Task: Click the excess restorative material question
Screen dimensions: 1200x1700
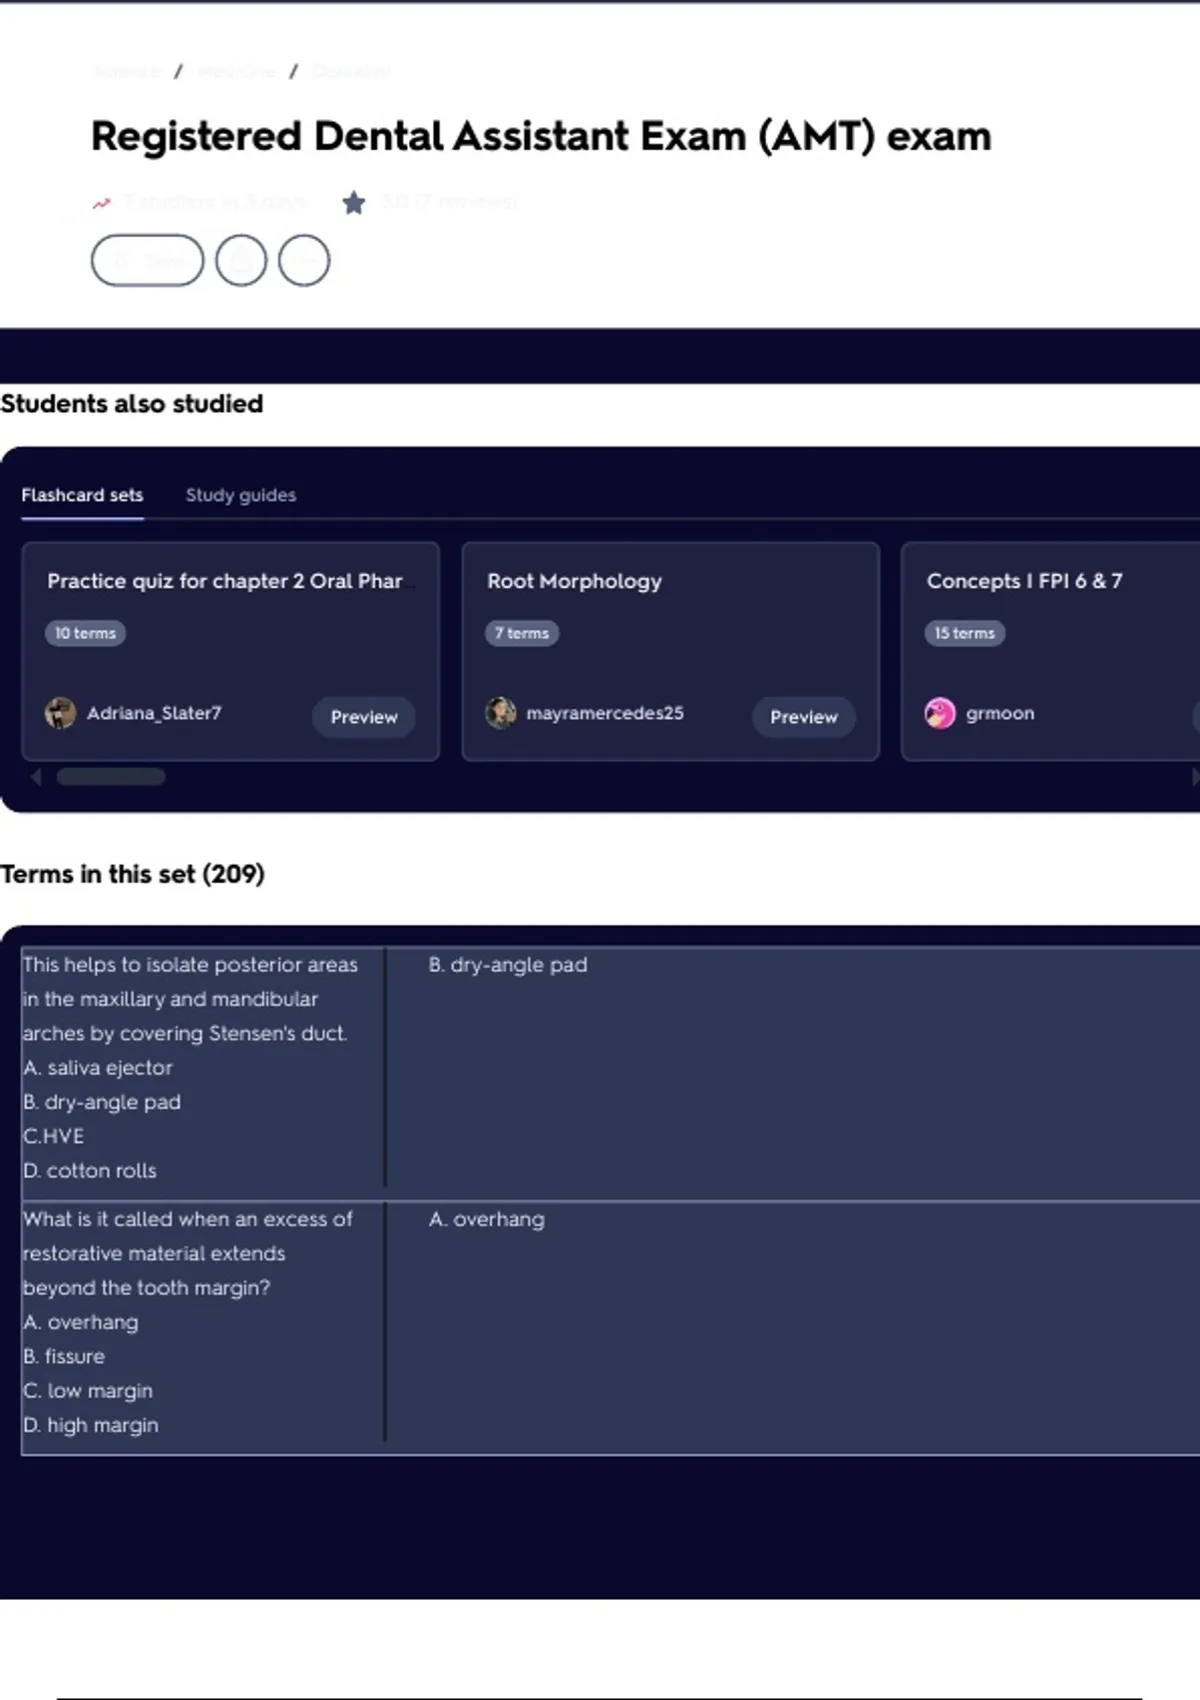Action: tap(188, 1253)
